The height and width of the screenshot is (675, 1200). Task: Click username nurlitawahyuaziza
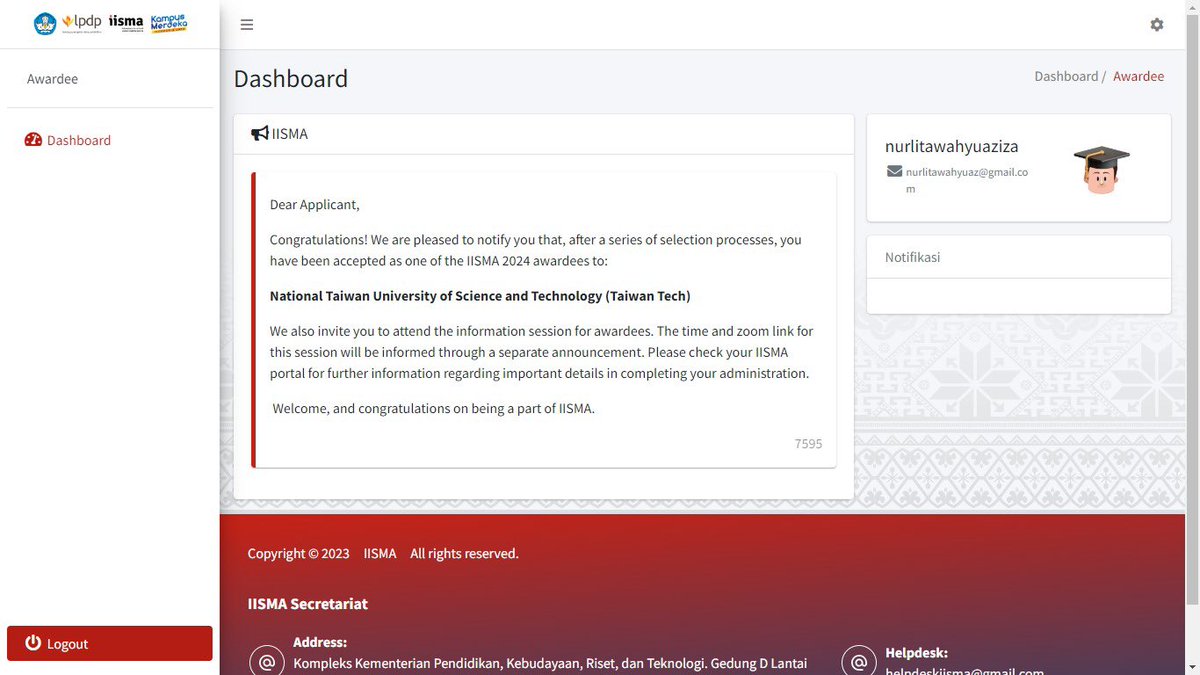click(952, 146)
